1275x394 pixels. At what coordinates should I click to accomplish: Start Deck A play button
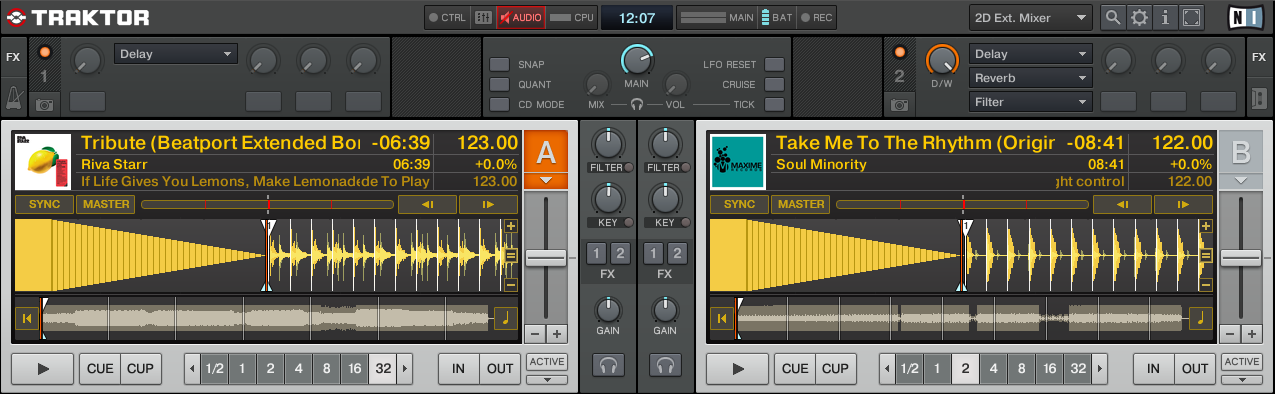click(42, 368)
